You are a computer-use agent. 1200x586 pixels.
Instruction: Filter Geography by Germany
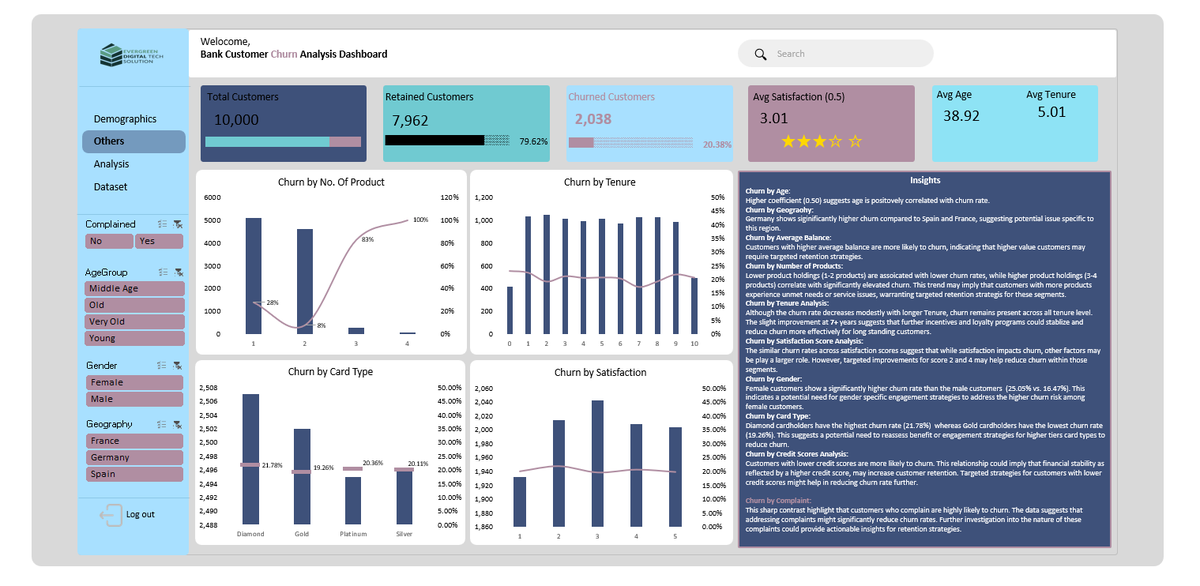134,457
